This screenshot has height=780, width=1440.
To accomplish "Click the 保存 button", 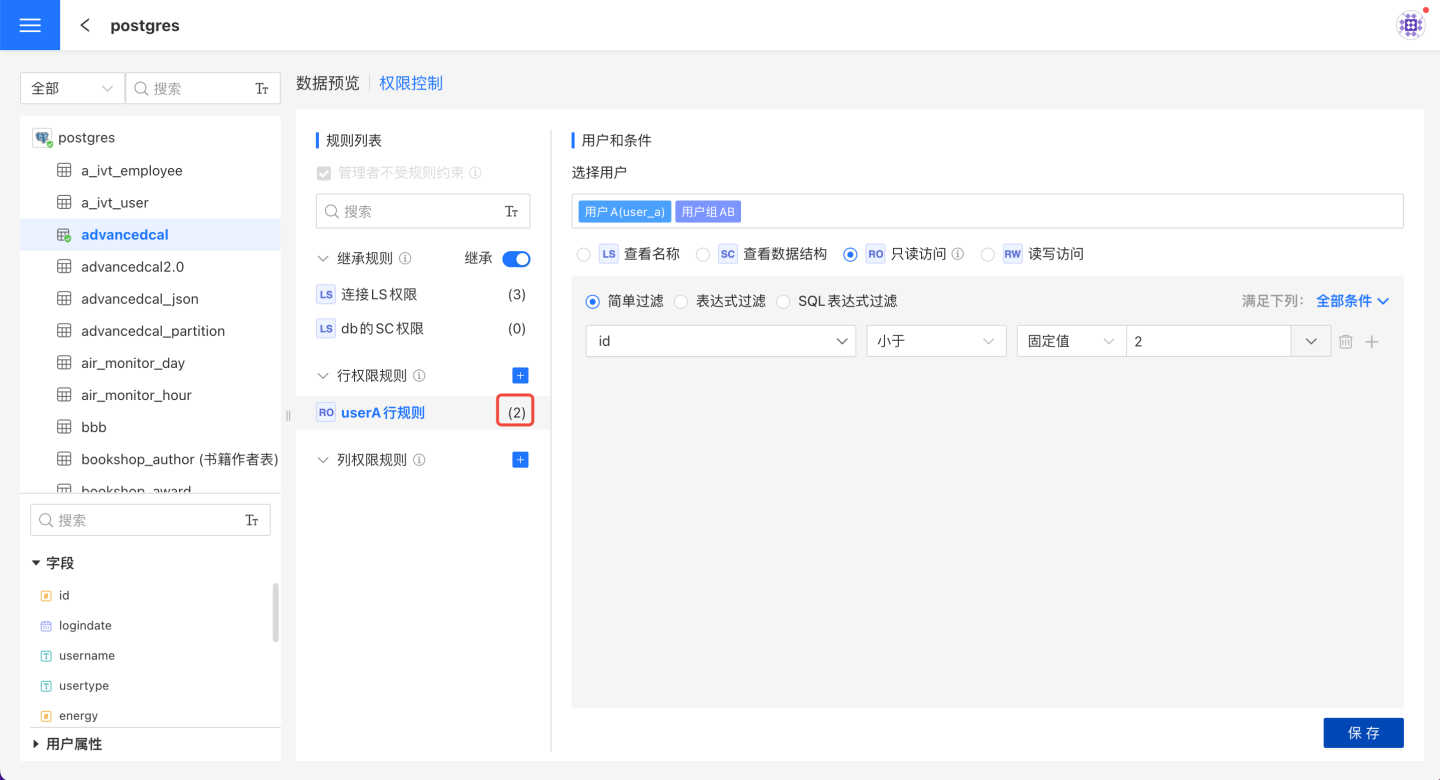I will (1363, 733).
